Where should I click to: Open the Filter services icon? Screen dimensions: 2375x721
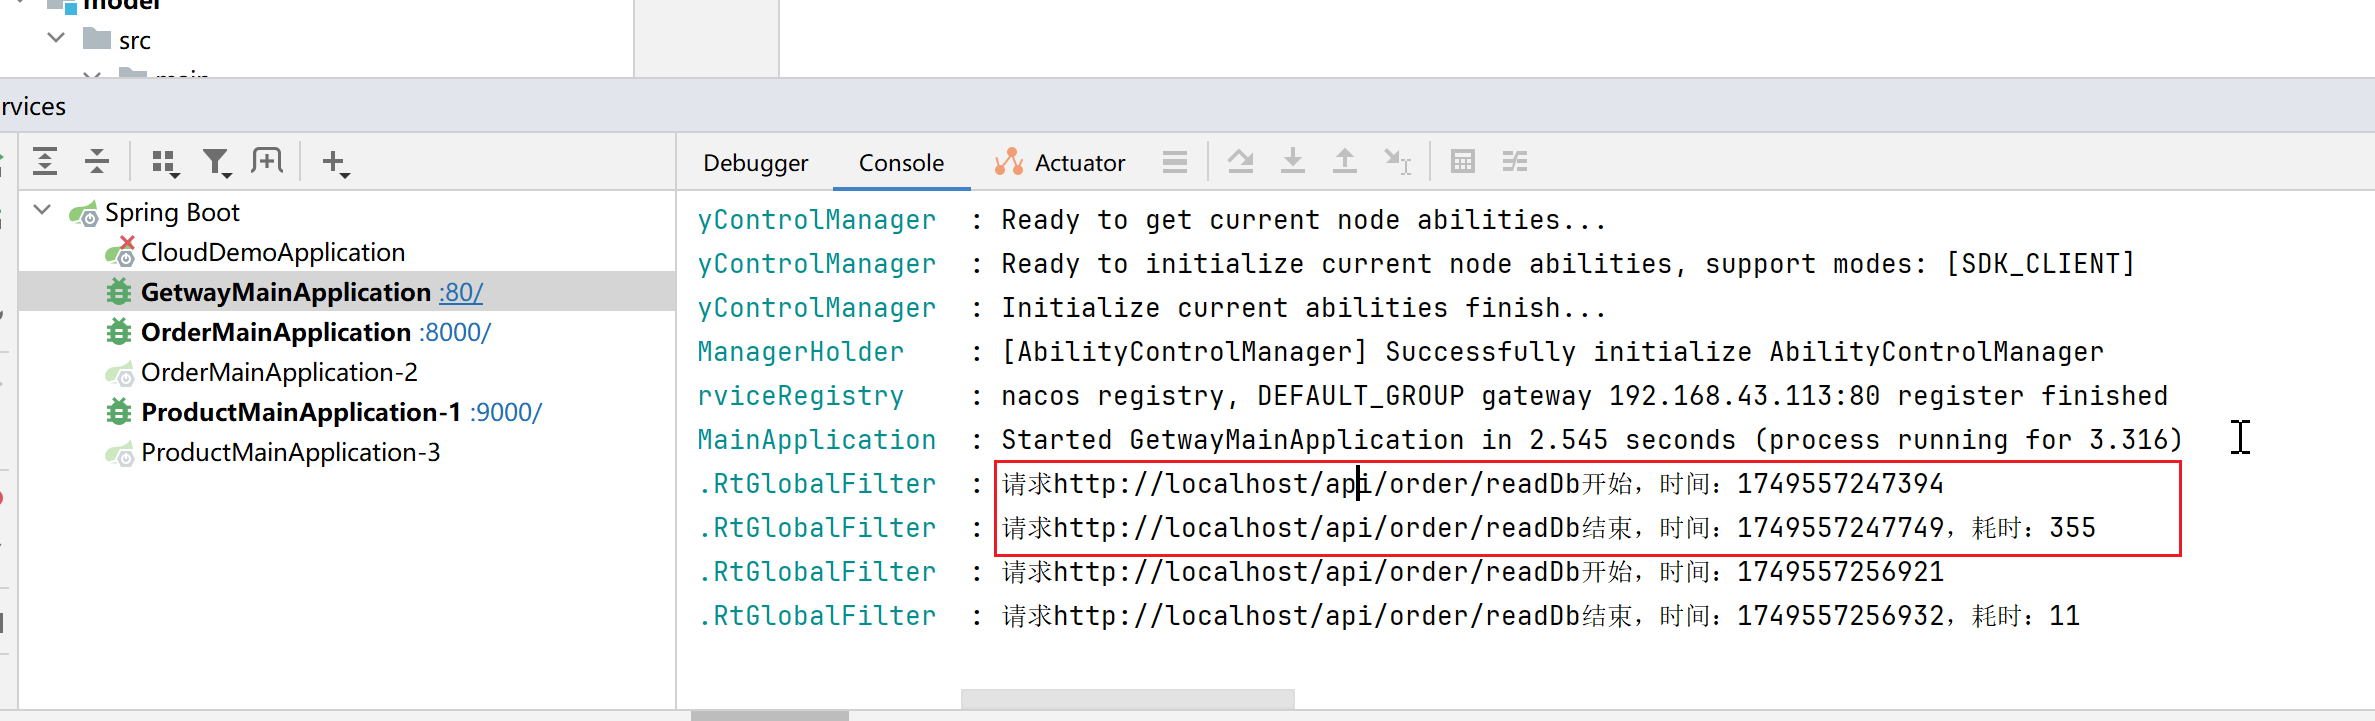pos(217,163)
